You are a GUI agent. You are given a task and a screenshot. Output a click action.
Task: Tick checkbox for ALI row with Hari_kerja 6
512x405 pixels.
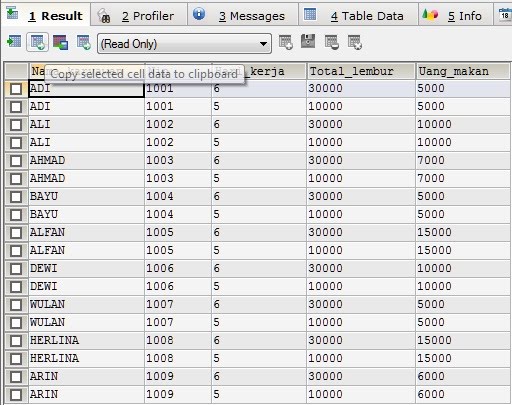click(16, 125)
